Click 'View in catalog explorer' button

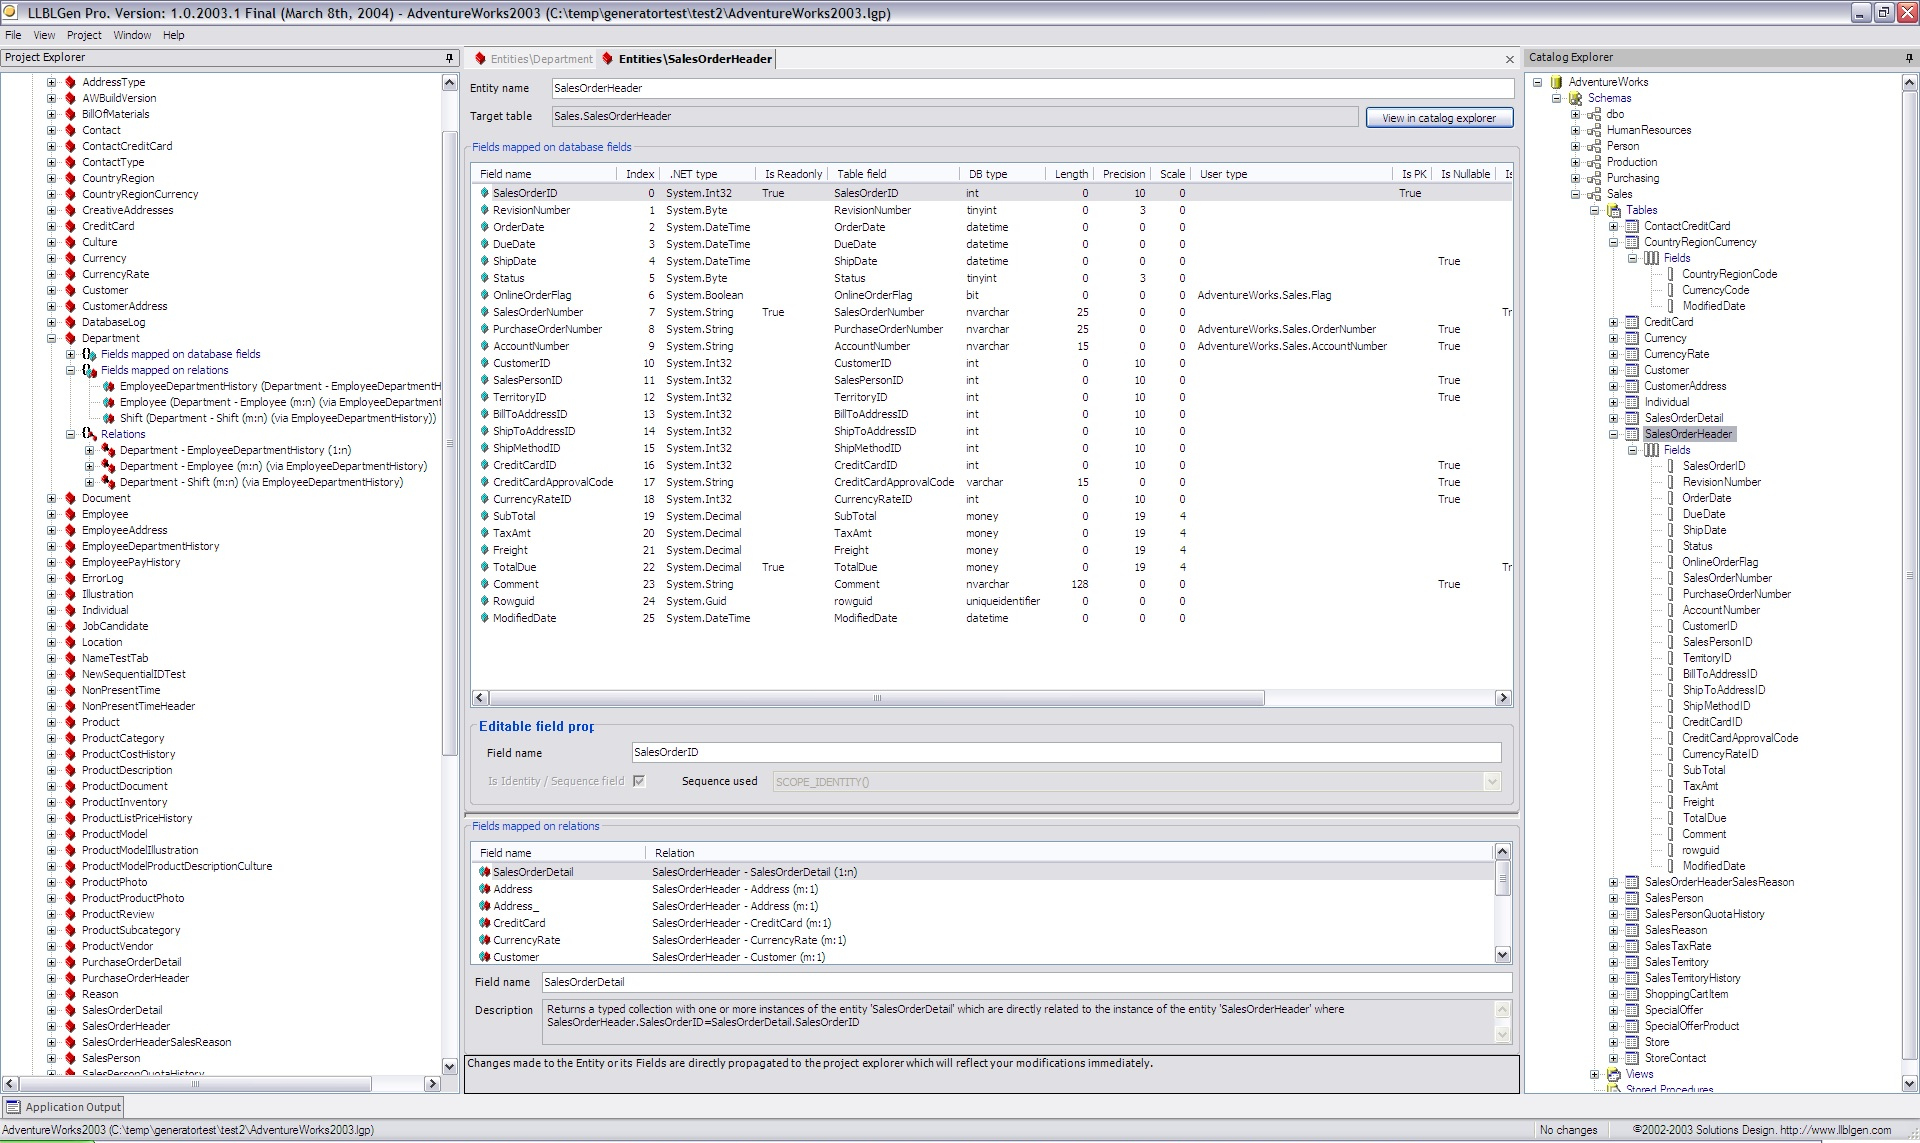point(1438,117)
